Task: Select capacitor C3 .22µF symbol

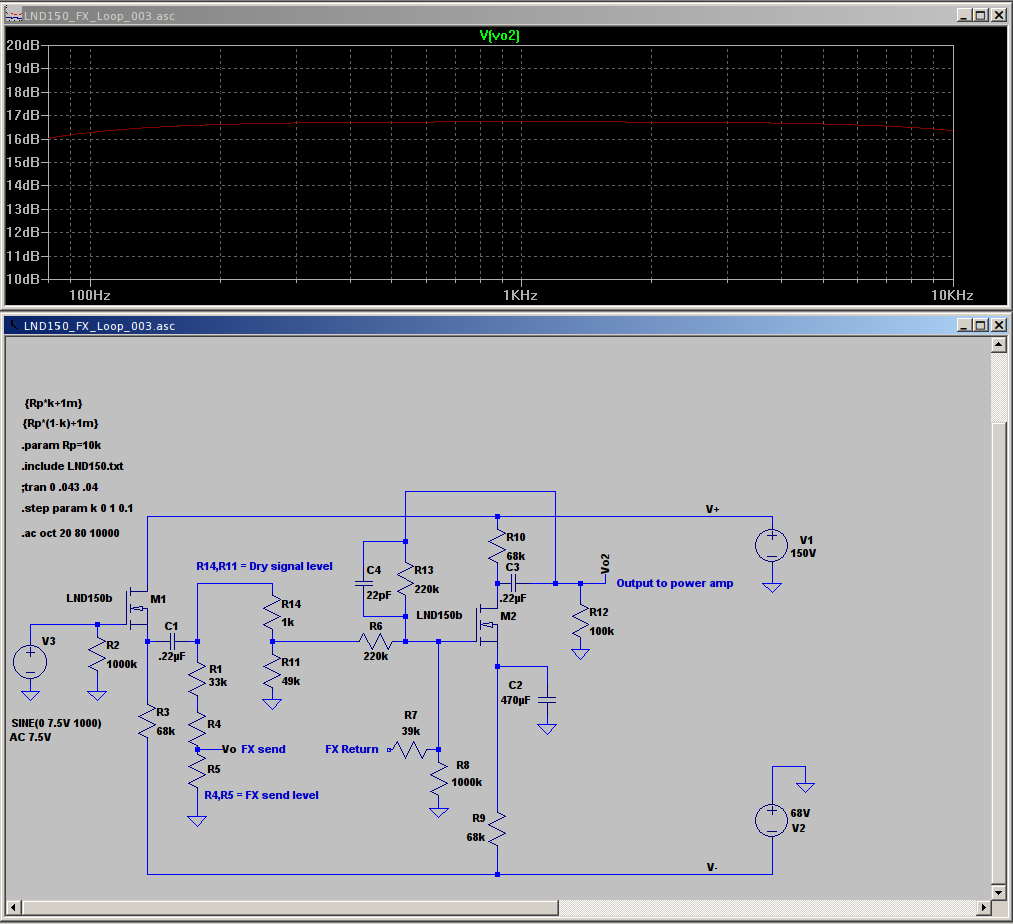Action: (x=513, y=583)
